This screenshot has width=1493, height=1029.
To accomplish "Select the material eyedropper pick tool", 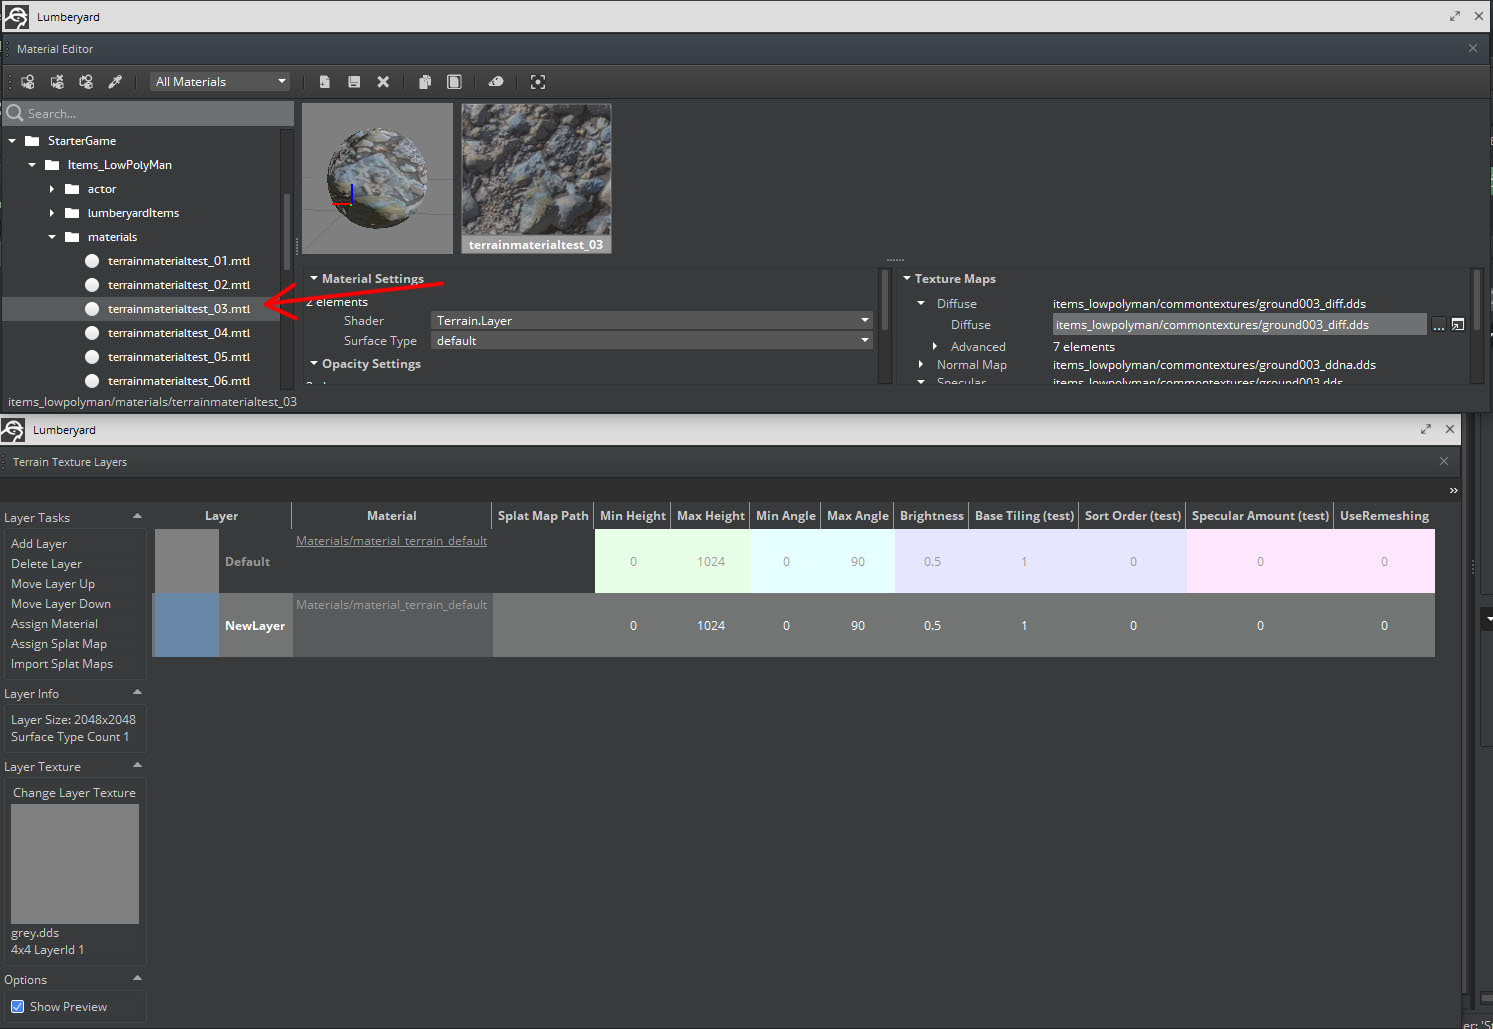I will tap(115, 82).
